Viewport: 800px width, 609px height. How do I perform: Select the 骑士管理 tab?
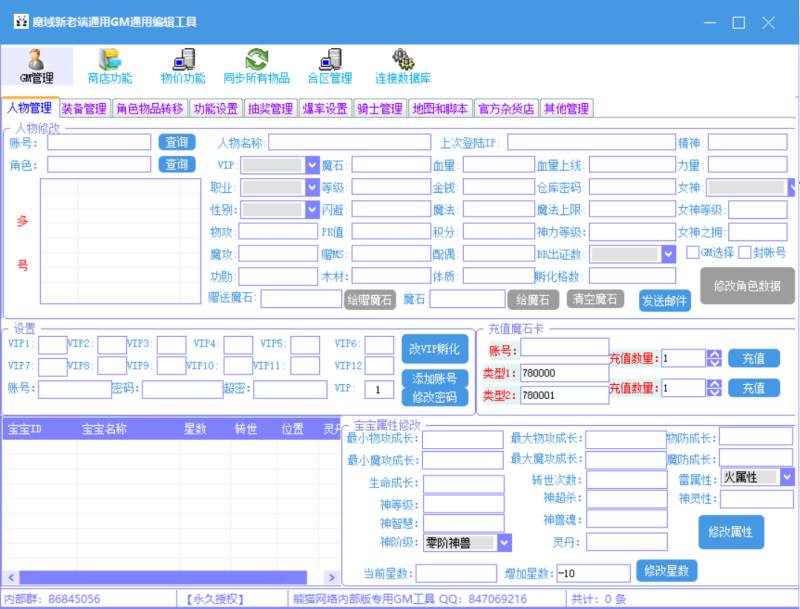[x=380, y=109]
